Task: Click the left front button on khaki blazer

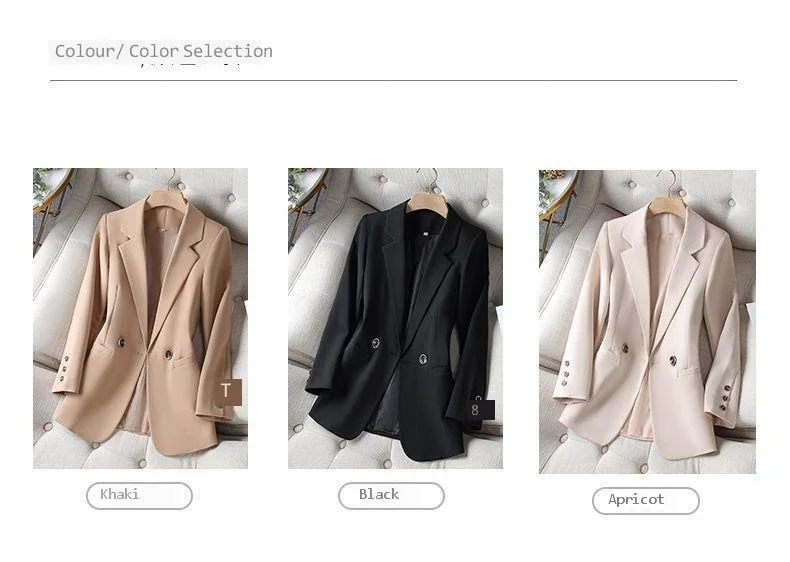Action: (122, 343)
